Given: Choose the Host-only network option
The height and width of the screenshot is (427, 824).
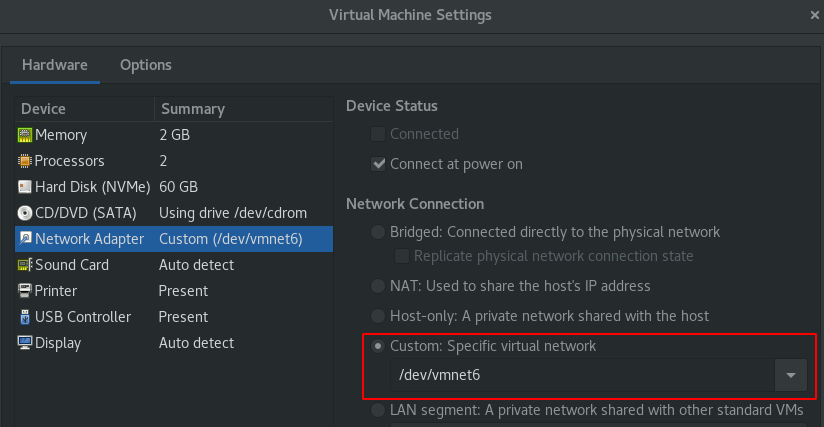Looking at the screenshot, I should (378, 316).
